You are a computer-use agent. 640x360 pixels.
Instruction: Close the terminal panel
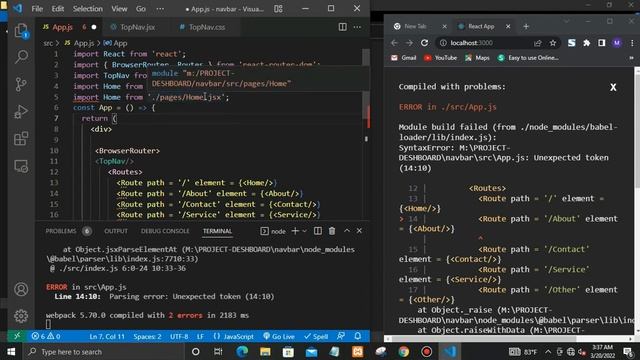tap(359, 231)
